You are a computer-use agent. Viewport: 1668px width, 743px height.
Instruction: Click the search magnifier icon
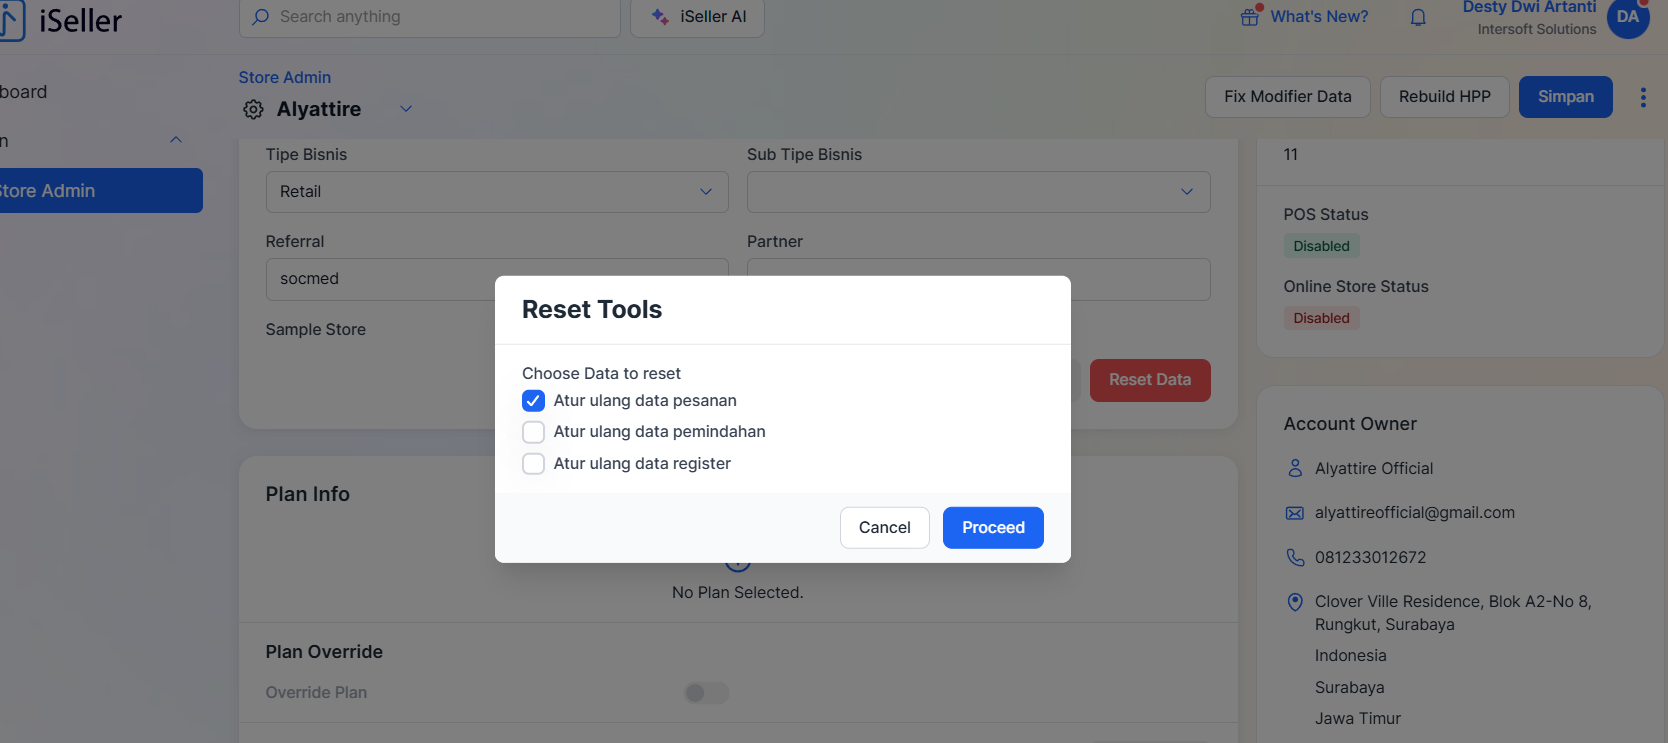(x=261, y=16)
